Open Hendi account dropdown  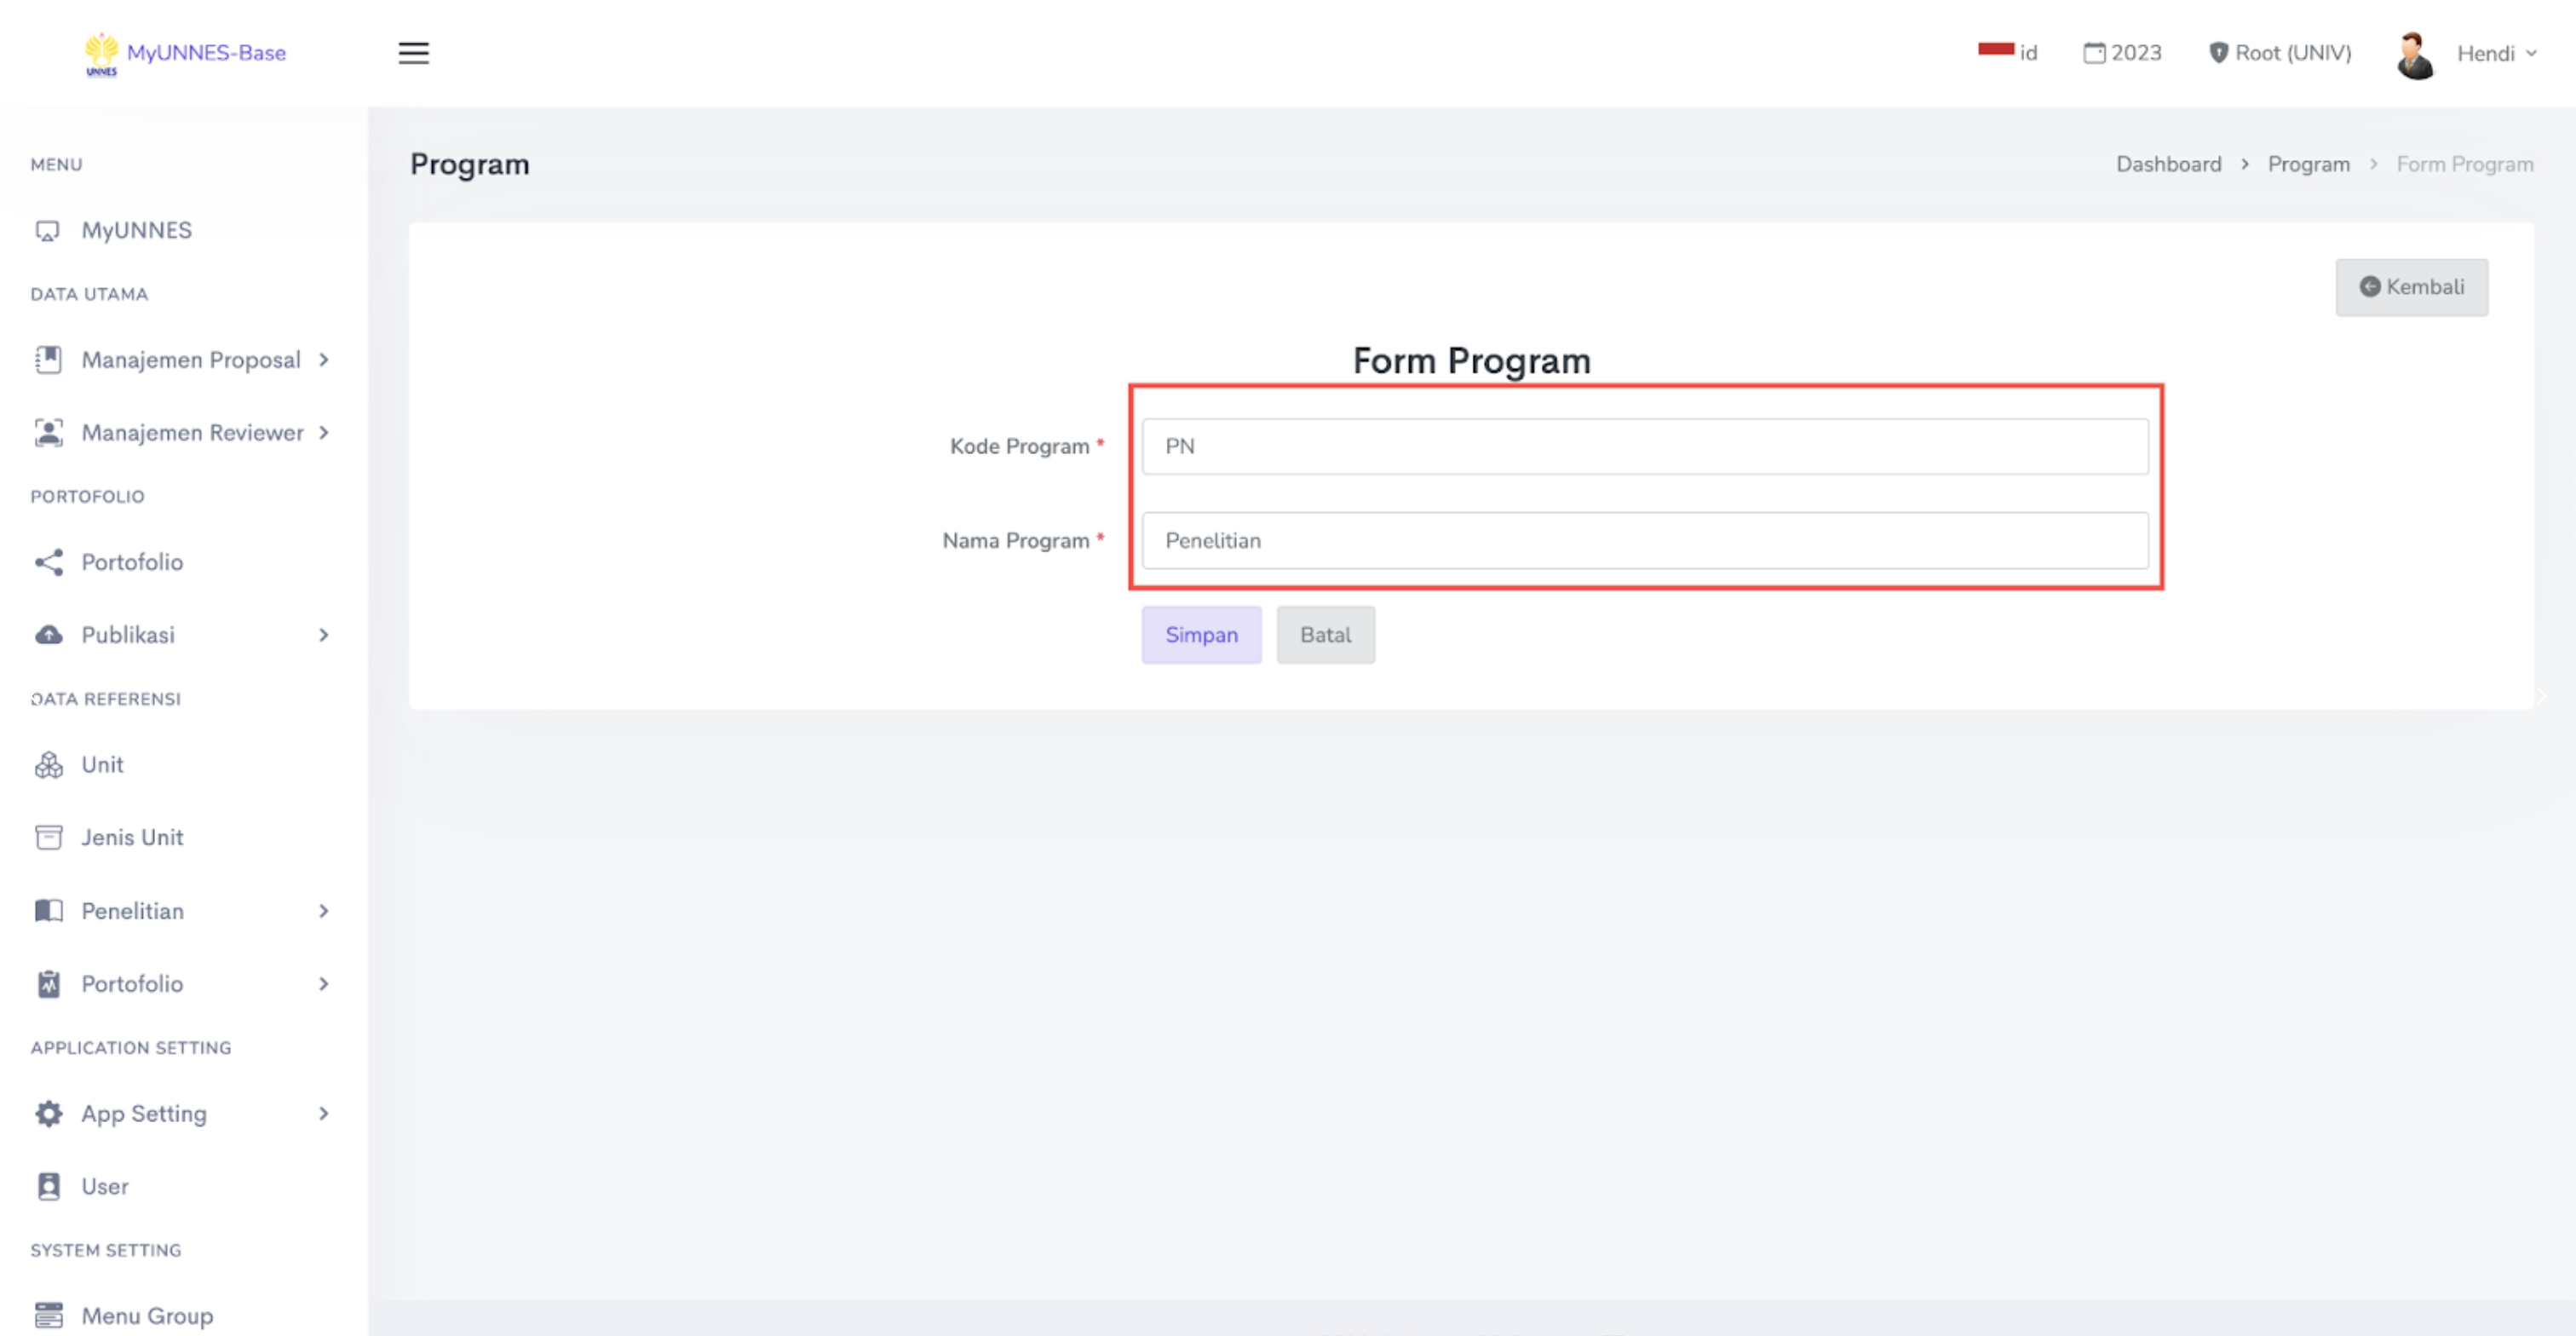click(x=2496, y=54)
